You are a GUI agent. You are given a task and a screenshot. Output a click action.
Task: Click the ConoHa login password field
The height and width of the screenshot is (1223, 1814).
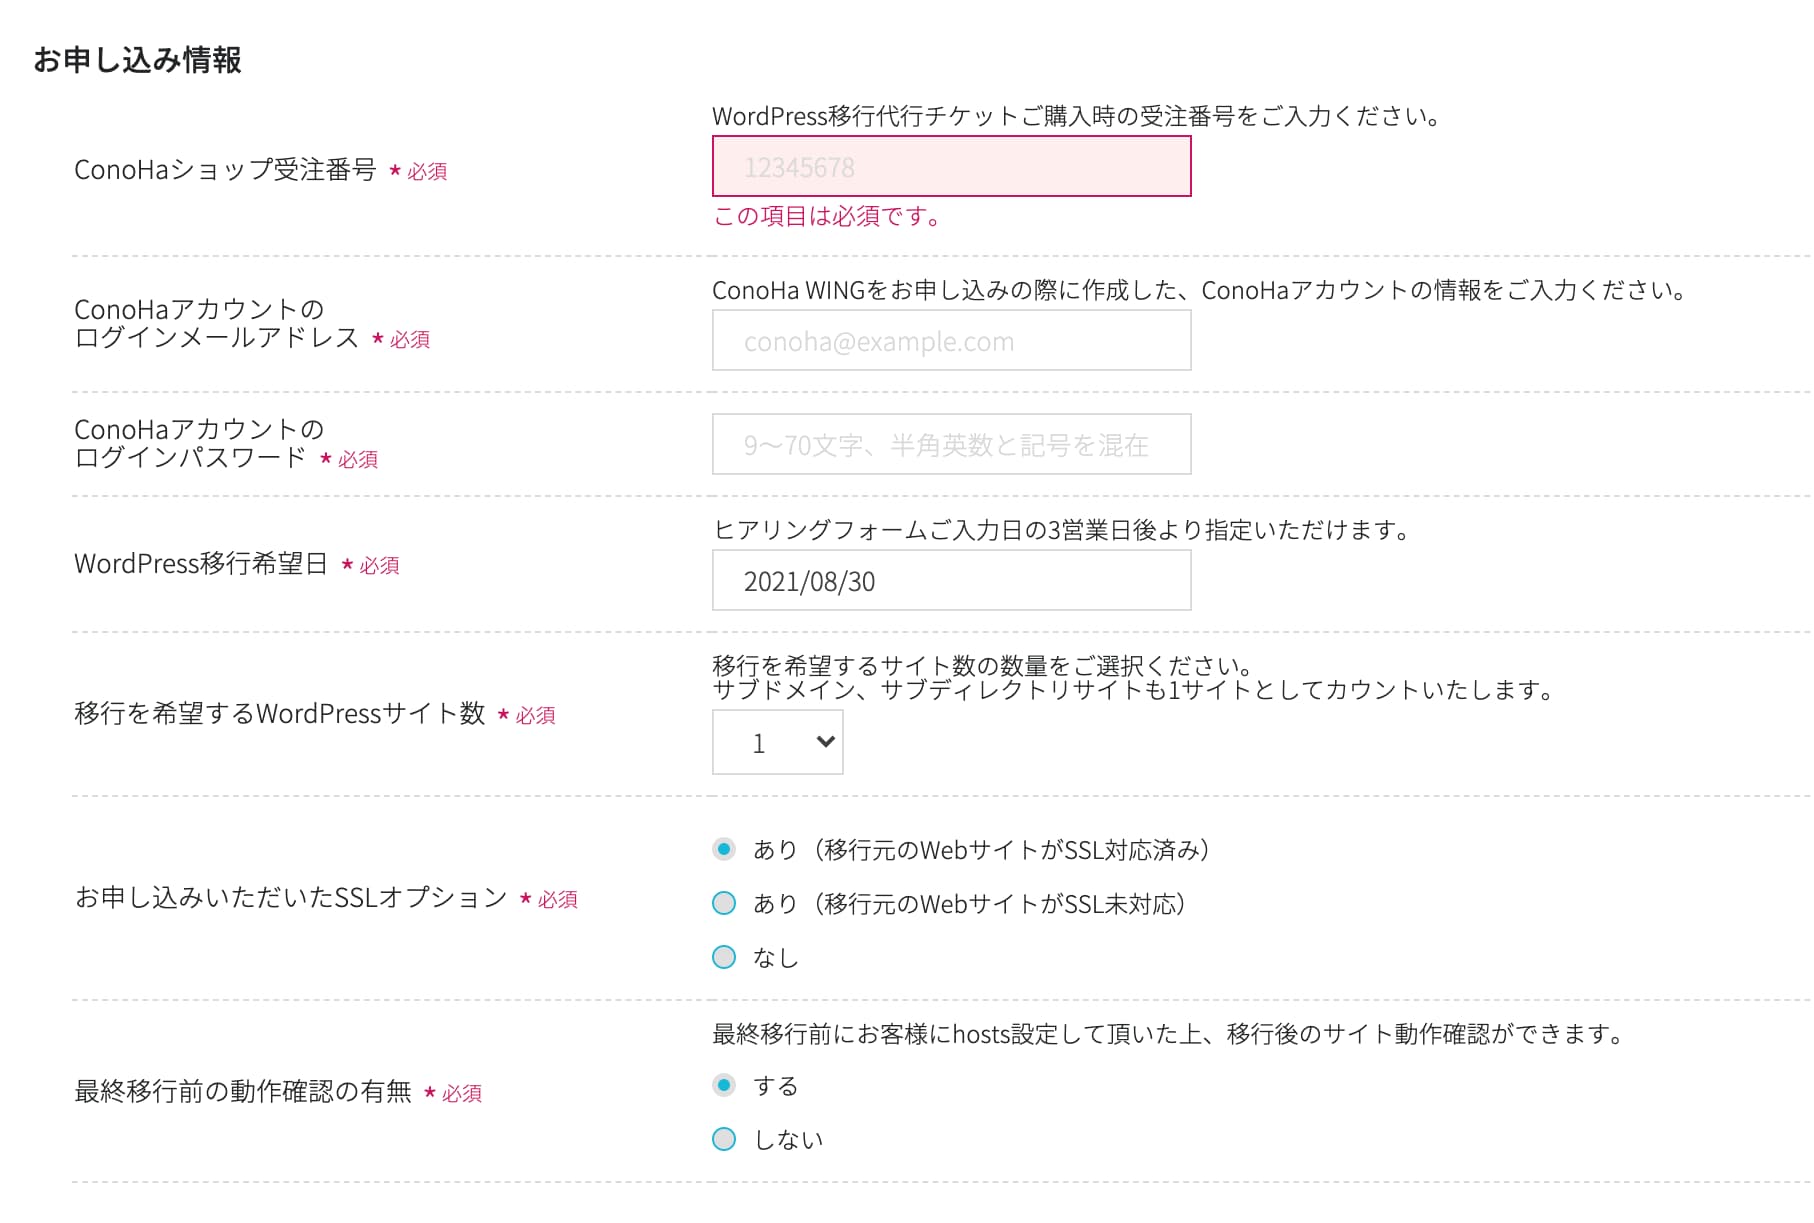point(951,444)
